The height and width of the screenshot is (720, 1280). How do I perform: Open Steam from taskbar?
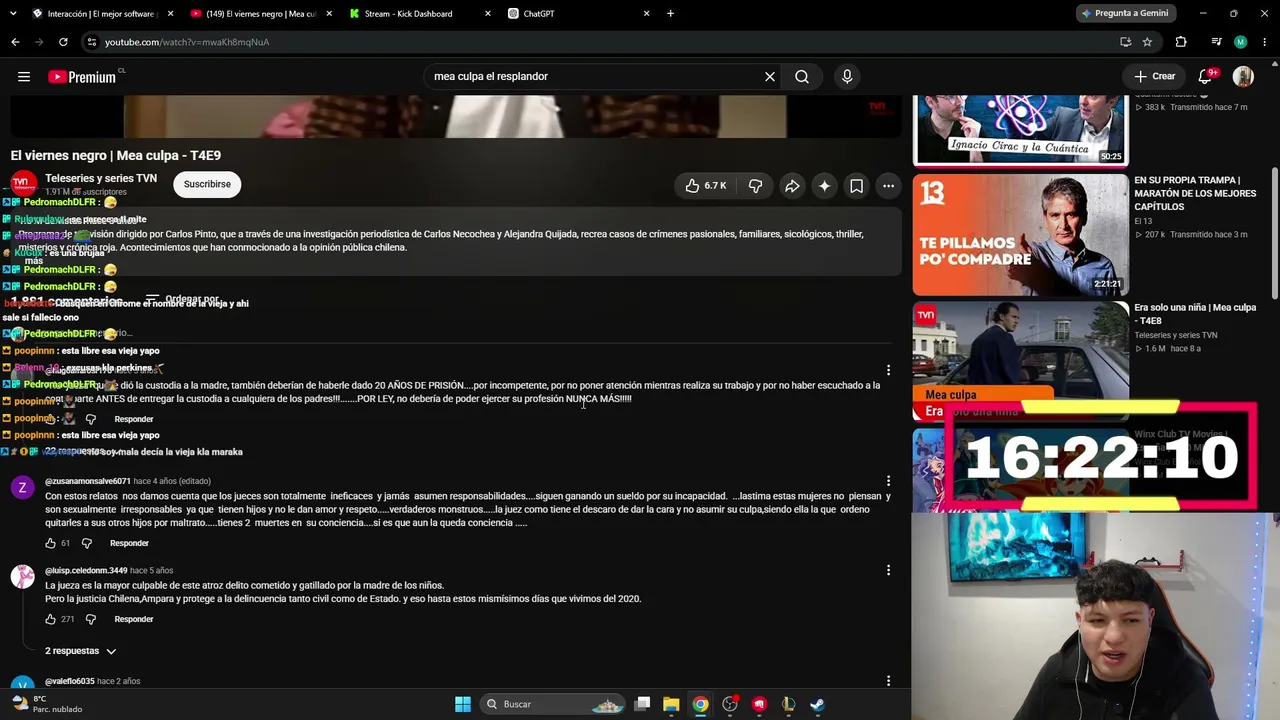pyautogui.click(x=817, y=704)
